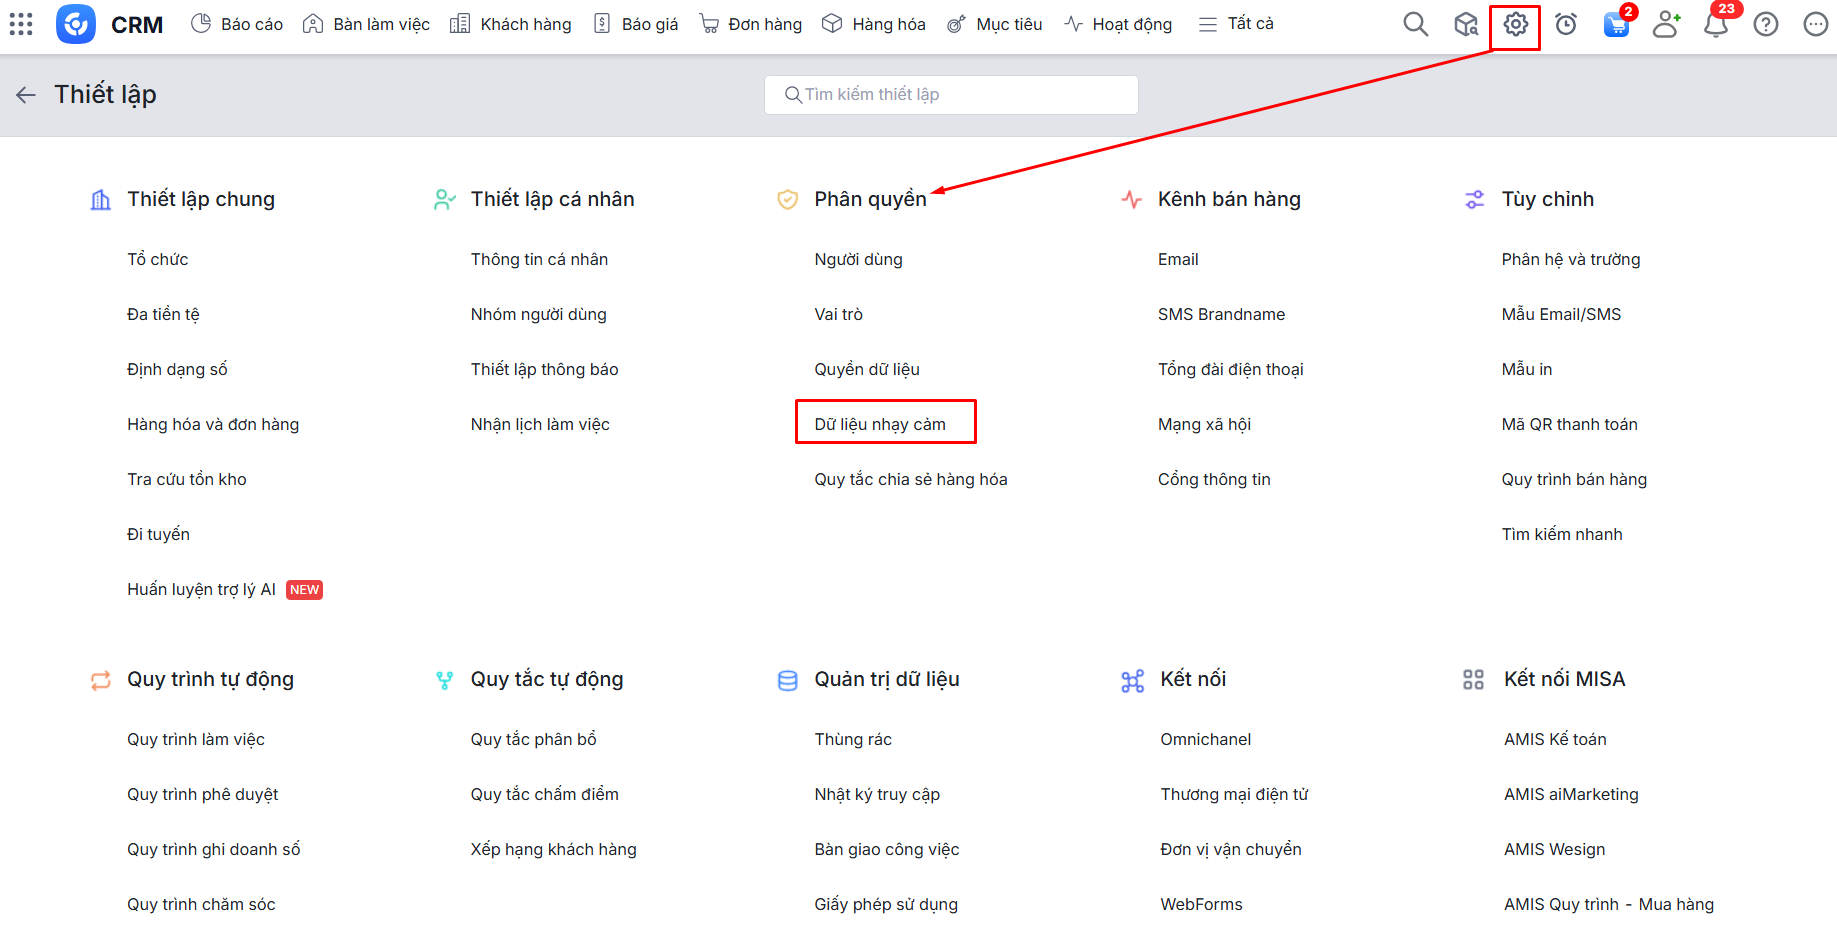
Task: Click the help question mark icon
Action: click(1766, 24)
